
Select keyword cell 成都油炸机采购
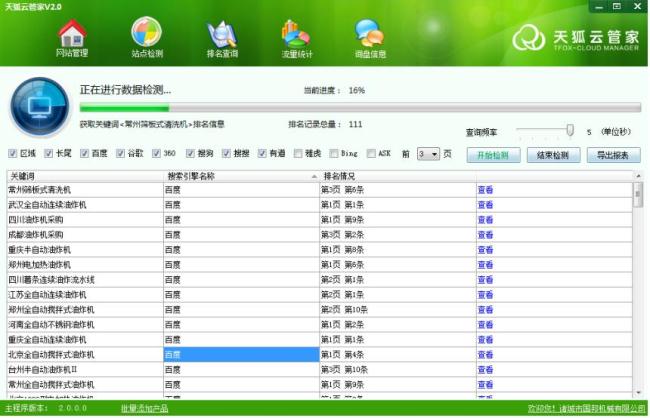click(x=85, y=235)
